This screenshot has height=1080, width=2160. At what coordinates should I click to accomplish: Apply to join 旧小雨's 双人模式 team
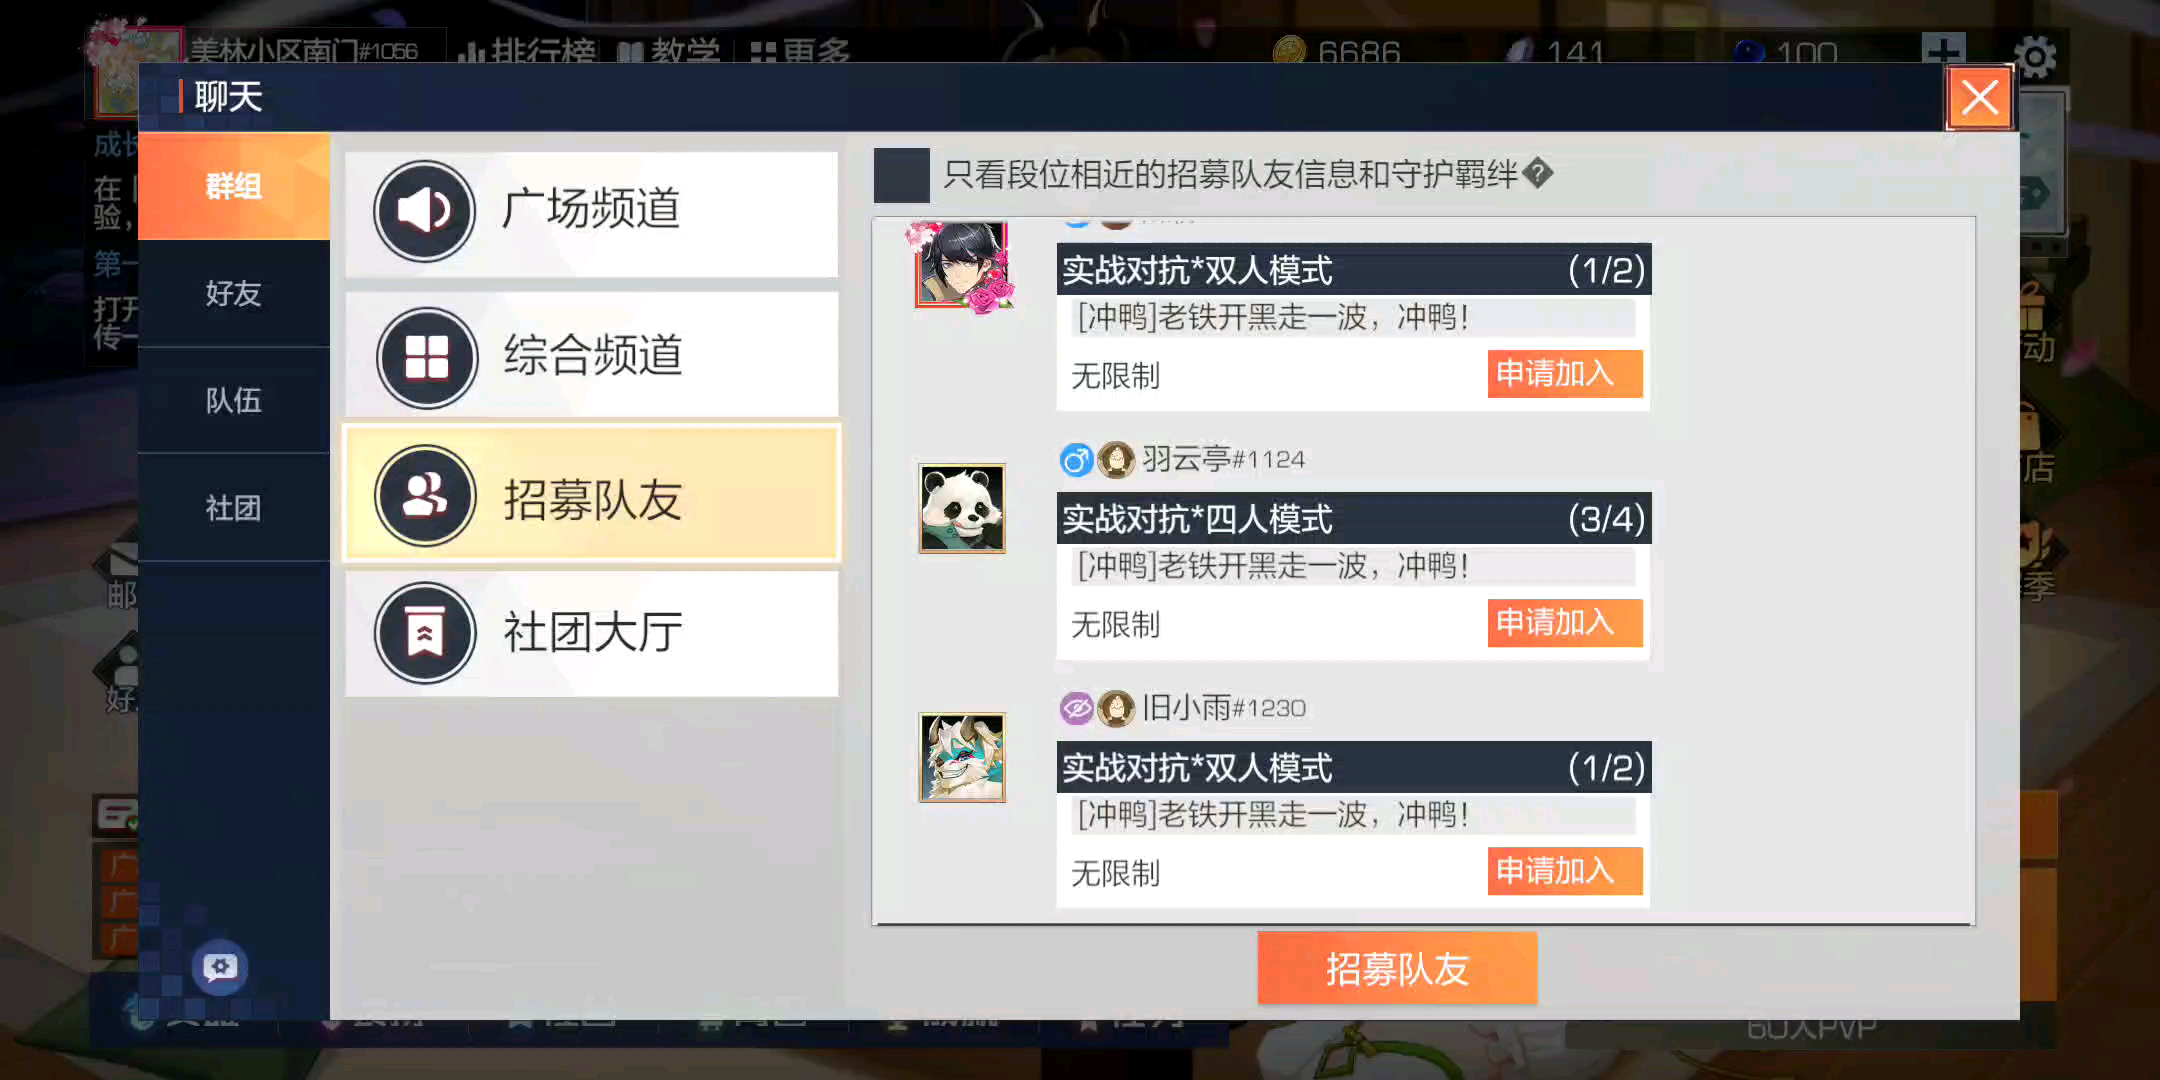pos(1565,871)
